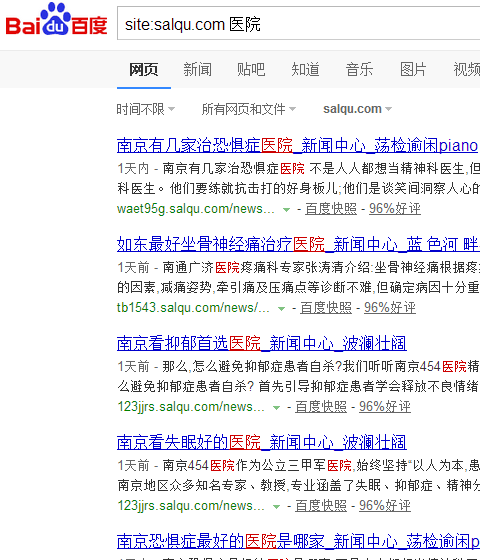Switch to the 图片 tab

coord(413,69)
